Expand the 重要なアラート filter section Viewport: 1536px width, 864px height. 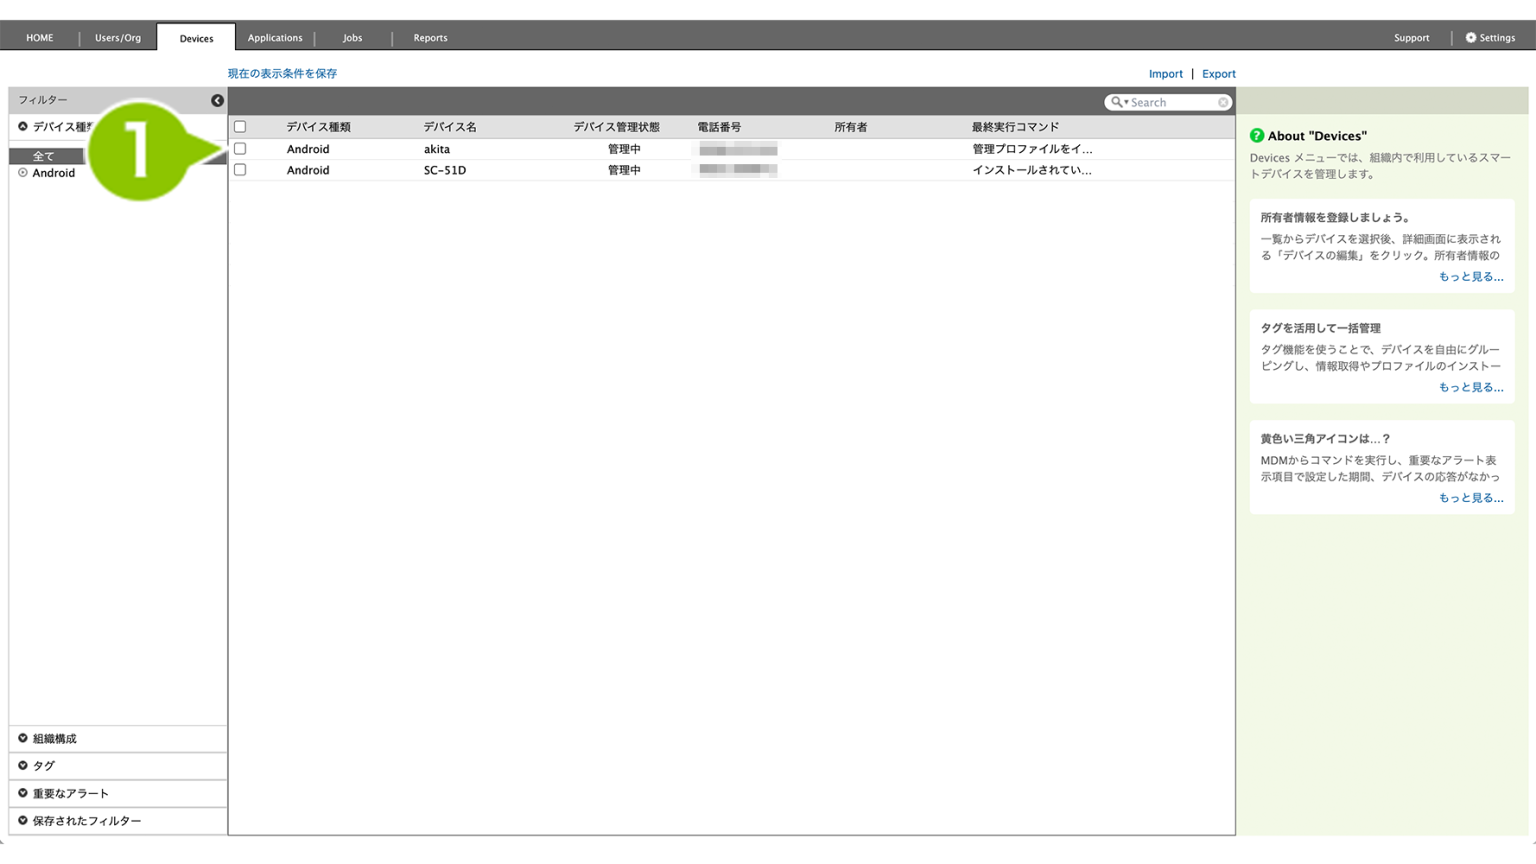click(x=23, y=793)
